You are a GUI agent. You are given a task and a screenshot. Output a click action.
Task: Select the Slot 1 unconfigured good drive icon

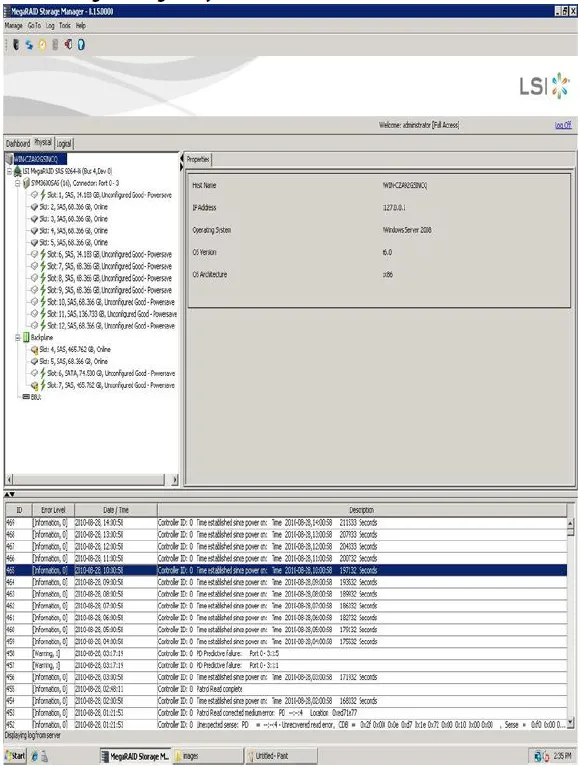34,195
